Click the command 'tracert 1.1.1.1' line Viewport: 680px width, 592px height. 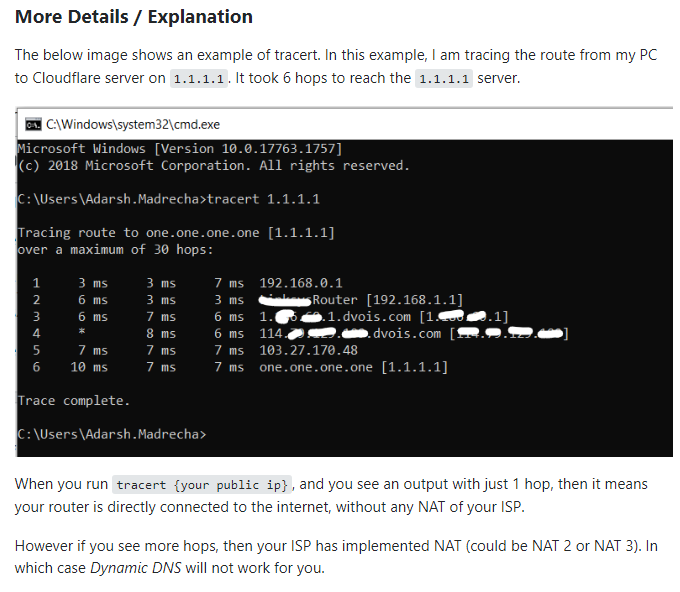pyautogui.click(x=168, y=199)
